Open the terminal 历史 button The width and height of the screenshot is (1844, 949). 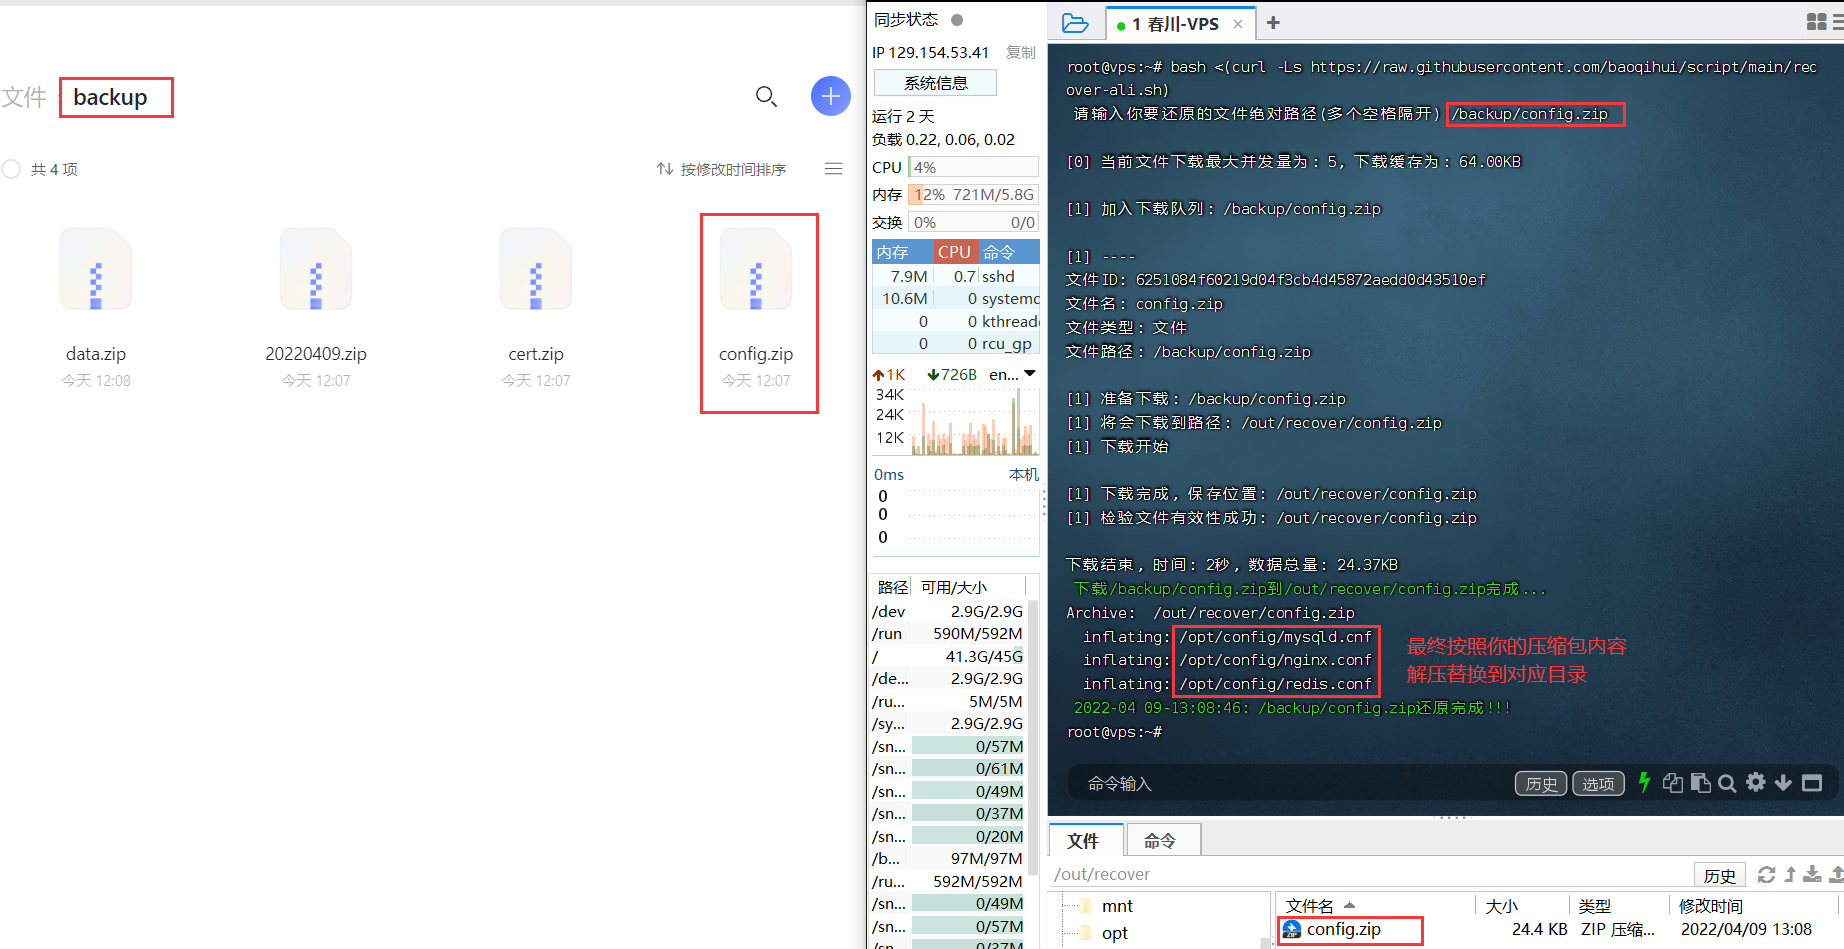click(1541, 783)
